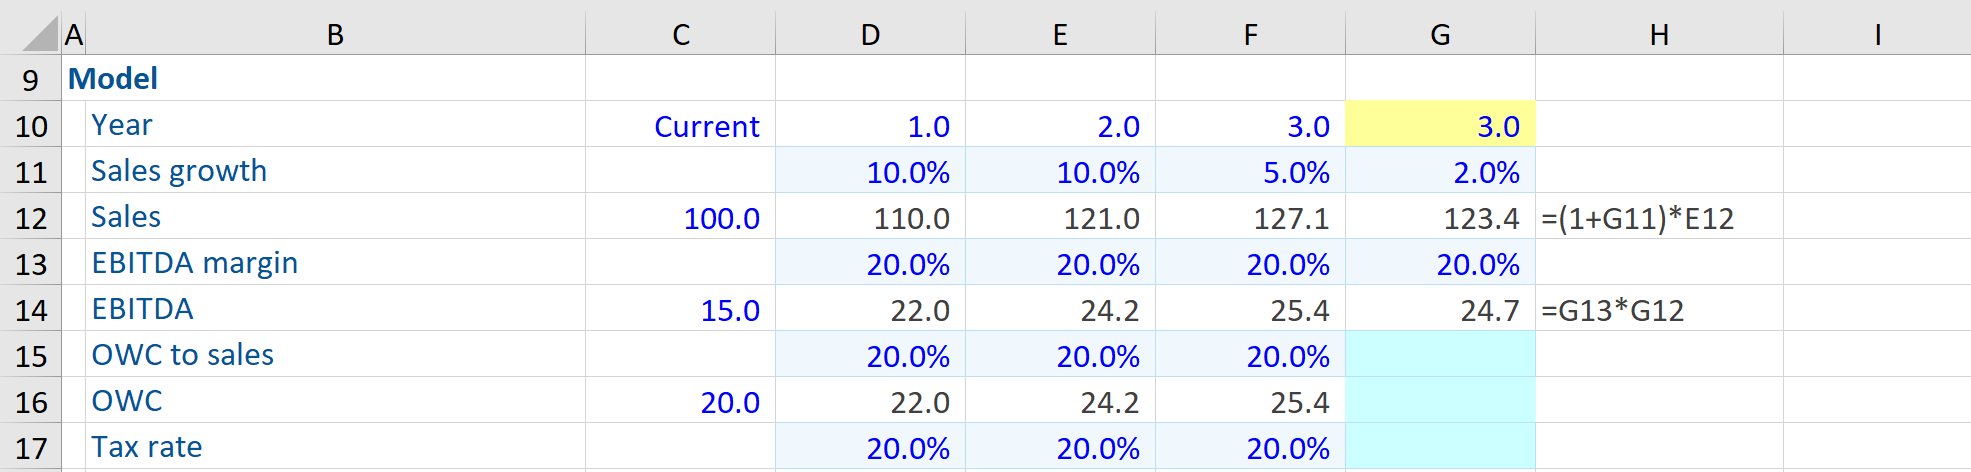
Task: Select the Sales 100.0 input cell
Action: point(721,218)
